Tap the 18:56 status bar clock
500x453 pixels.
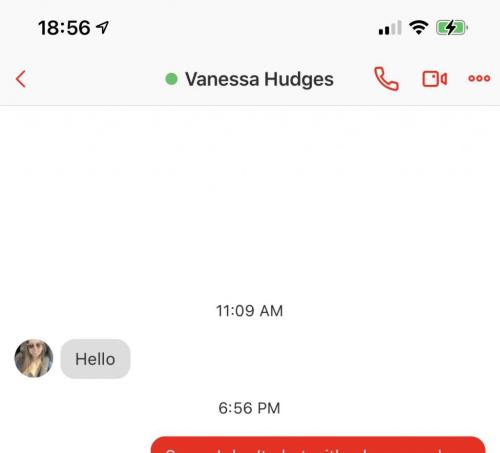pyautogui.click(x=64, y=28)
